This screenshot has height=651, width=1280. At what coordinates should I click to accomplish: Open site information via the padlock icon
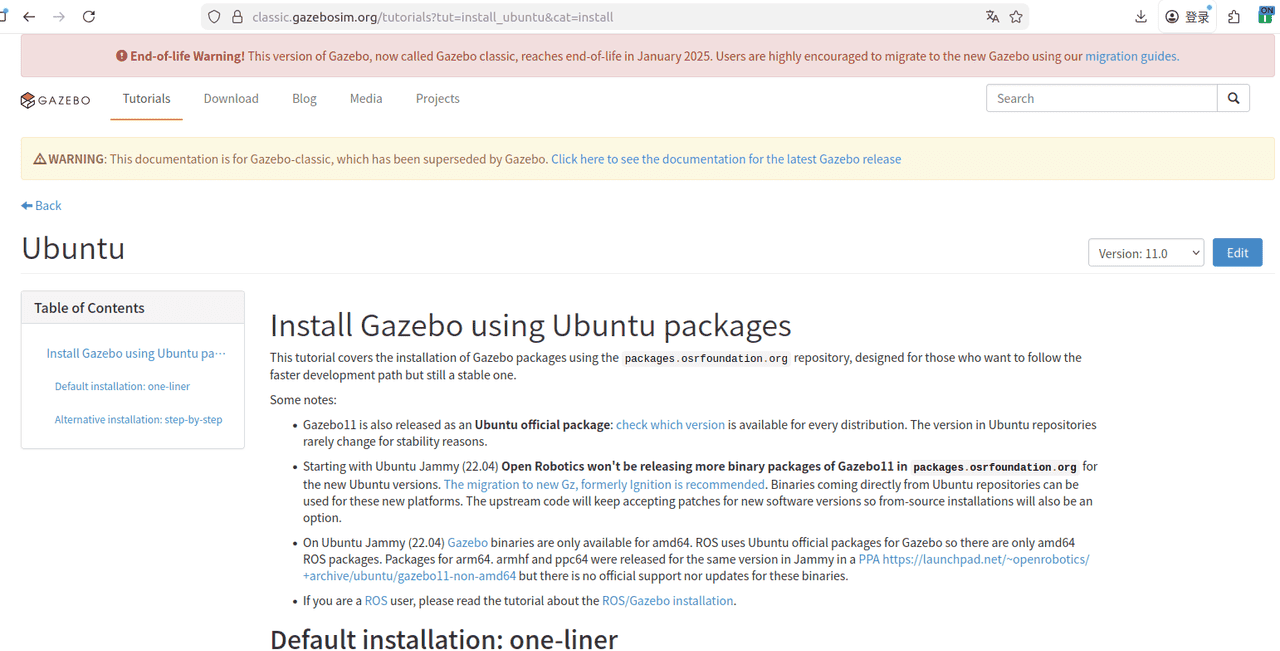pos(236,17)
